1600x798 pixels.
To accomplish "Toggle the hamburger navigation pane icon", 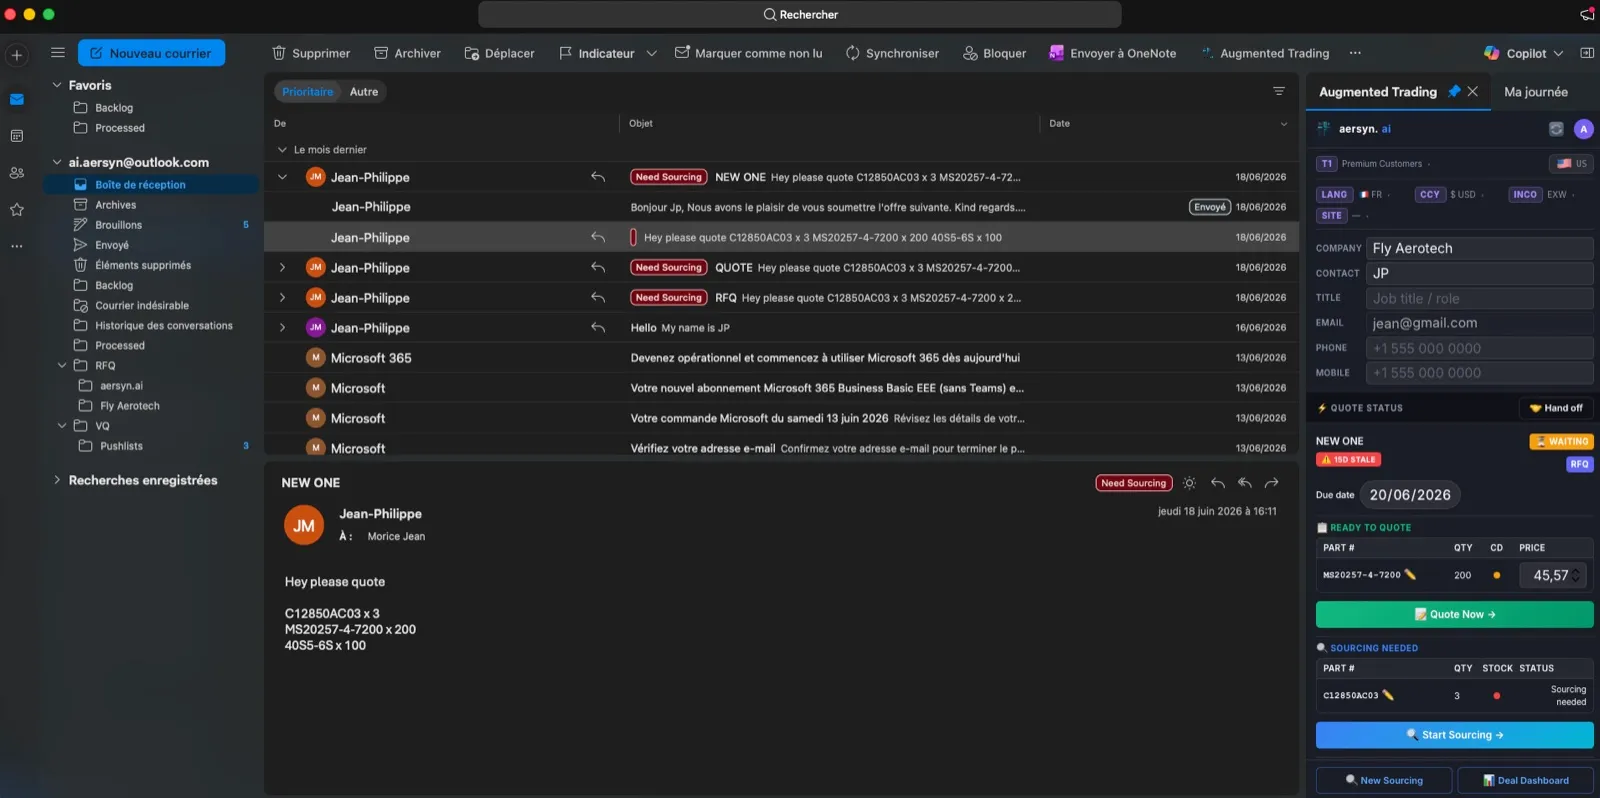I will [58, 53].
